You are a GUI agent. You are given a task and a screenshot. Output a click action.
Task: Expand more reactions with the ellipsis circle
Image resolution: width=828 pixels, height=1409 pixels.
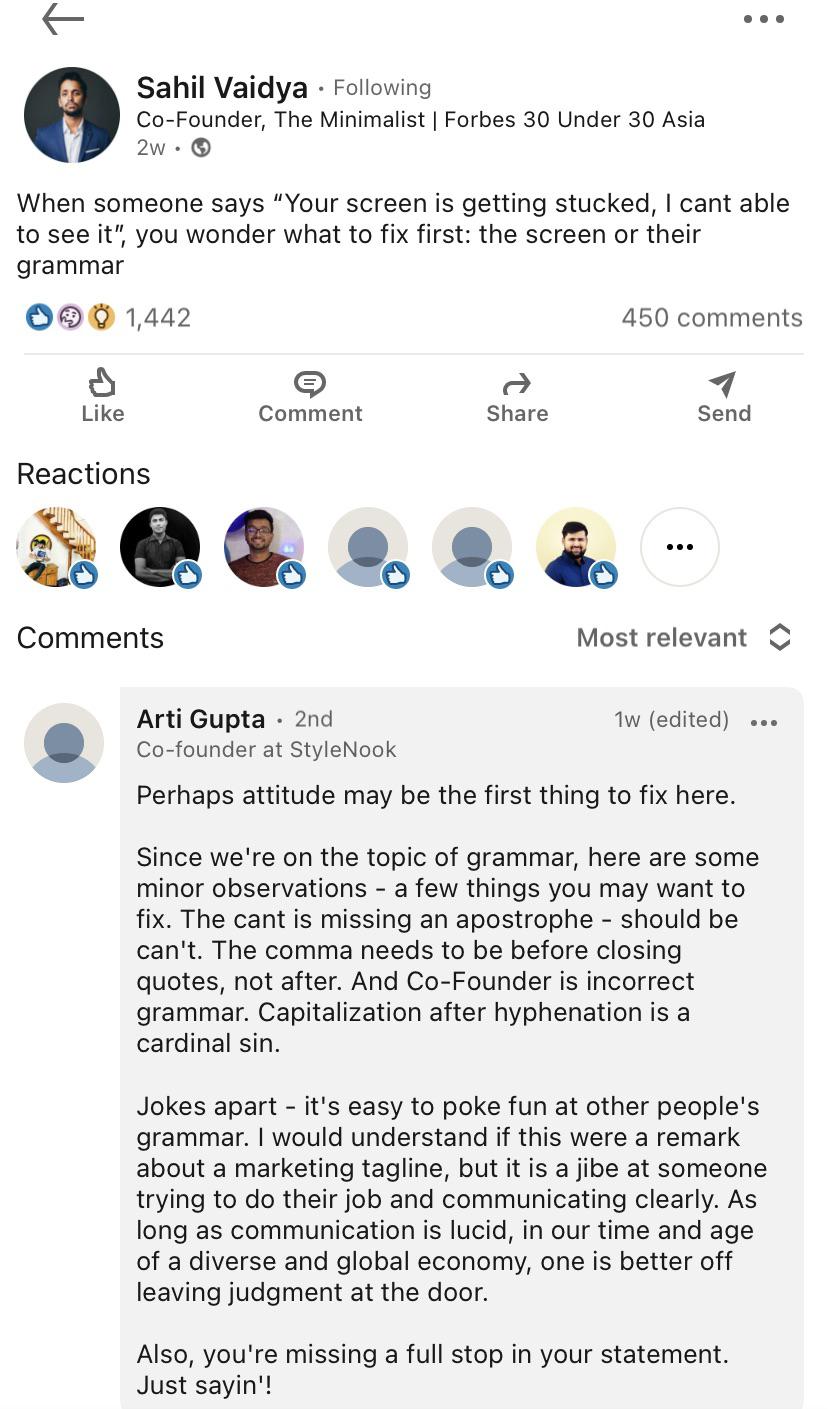[x=679, y=547]
